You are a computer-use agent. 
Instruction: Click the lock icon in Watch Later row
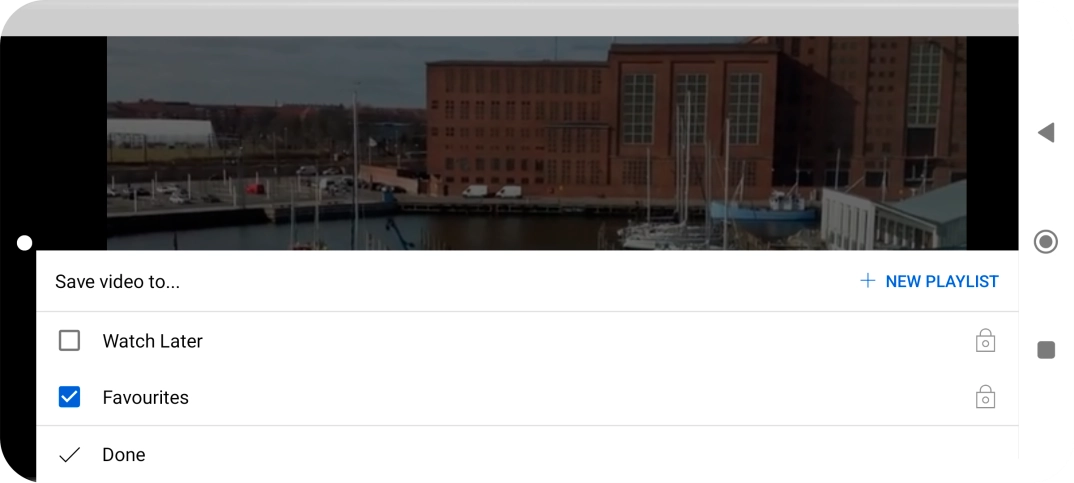pyautogui.click(x=985, y=340)
